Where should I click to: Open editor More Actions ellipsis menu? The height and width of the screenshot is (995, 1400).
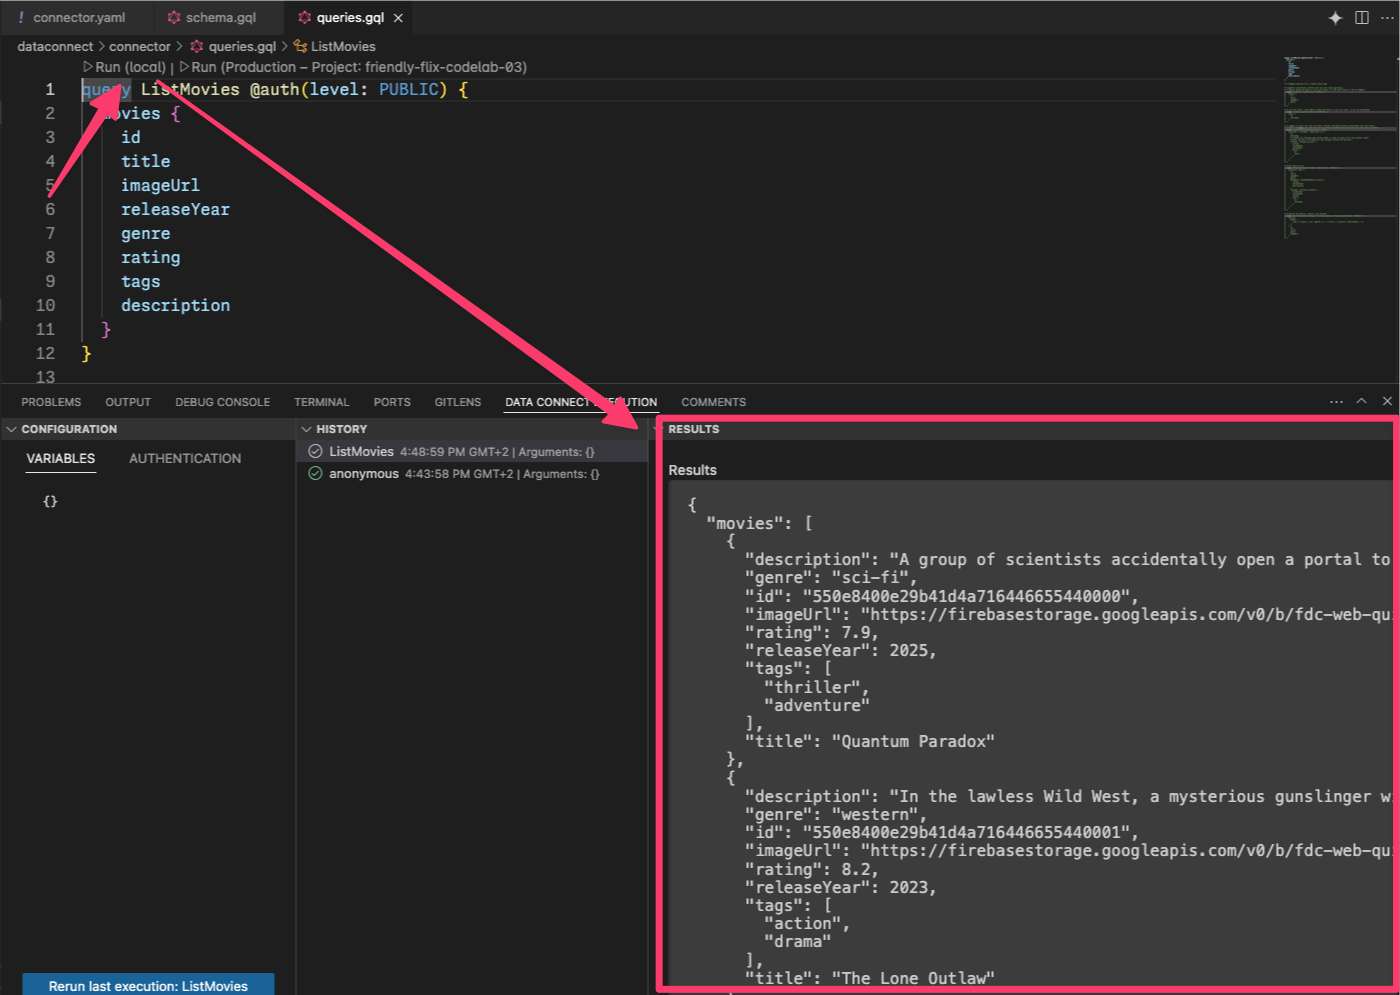coord(1386,18)
